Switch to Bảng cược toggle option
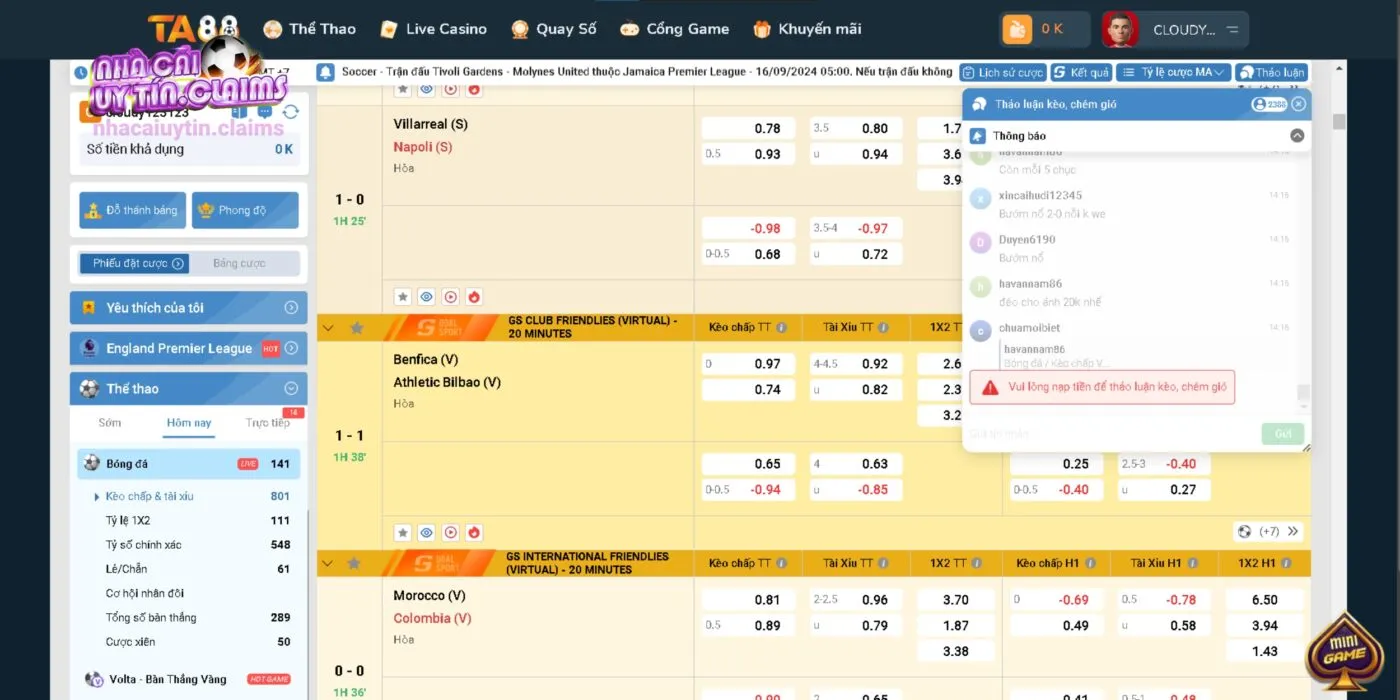1400x700 pixels. click(240, 263)
